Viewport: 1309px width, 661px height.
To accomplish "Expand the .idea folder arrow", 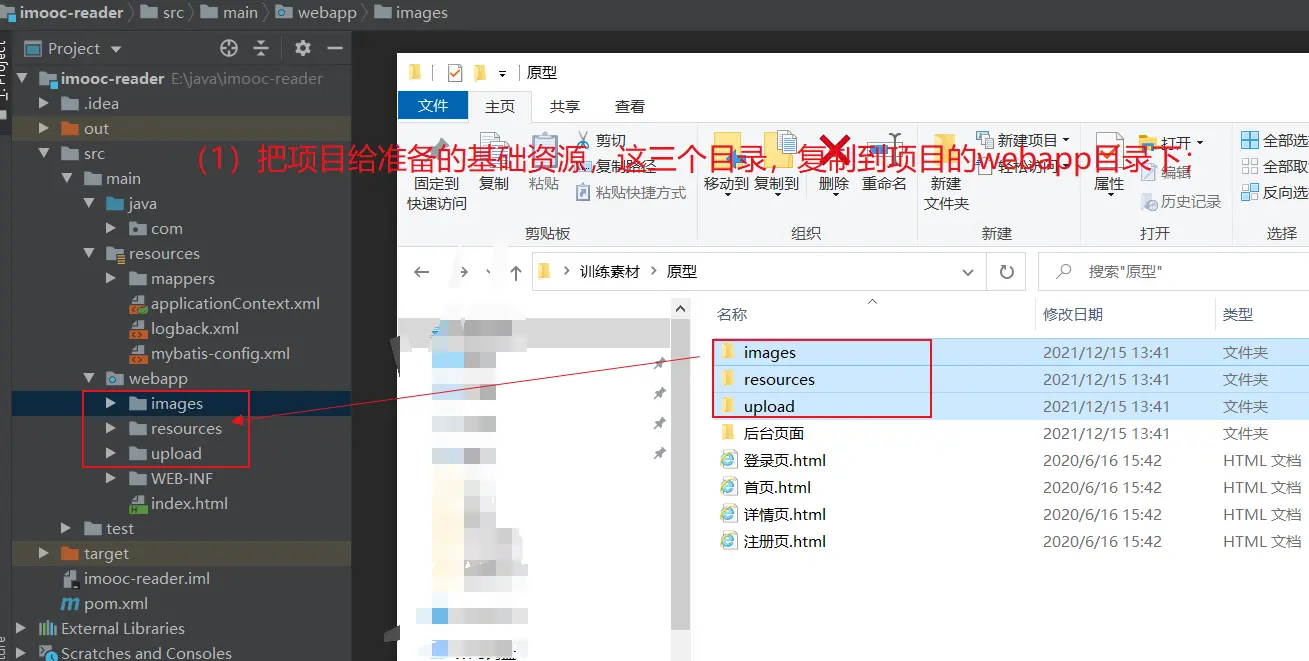I will [44, 103].
